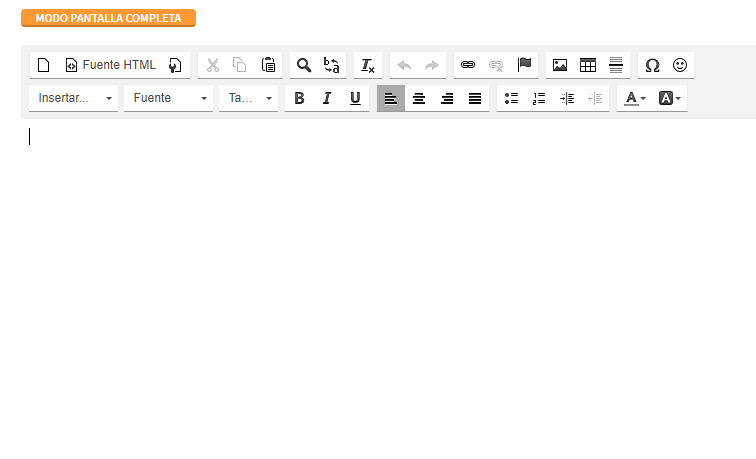Remove link with the unlink icon

[496, 65]
